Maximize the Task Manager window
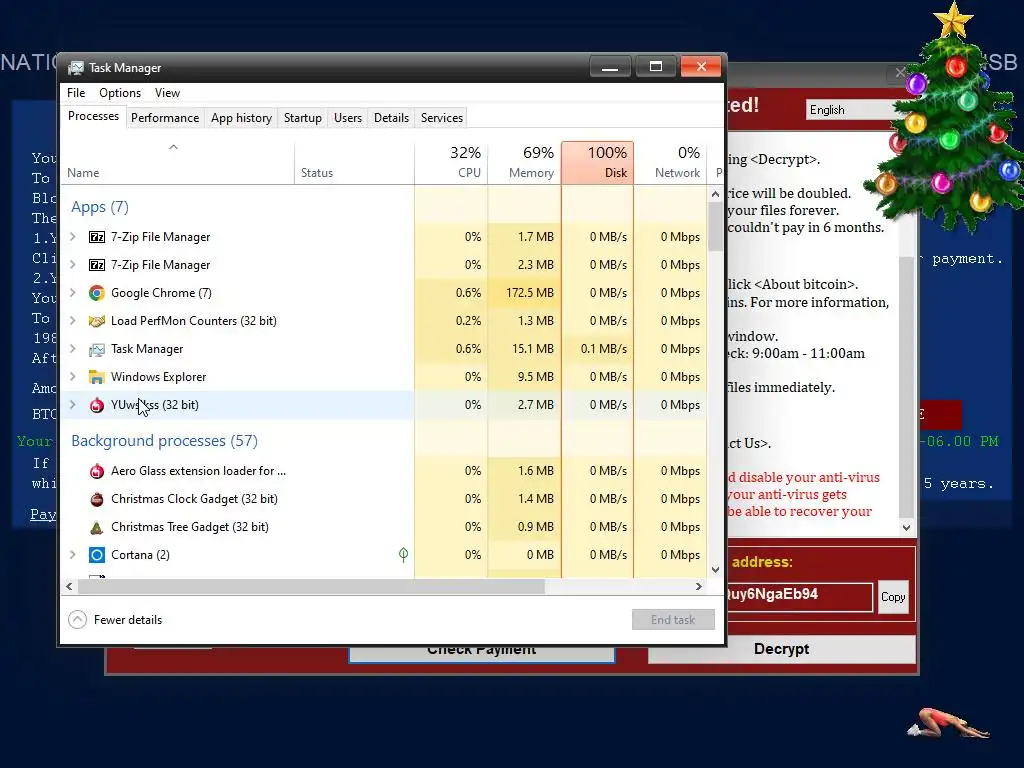 pyautogui.click(x=656, y=67)
